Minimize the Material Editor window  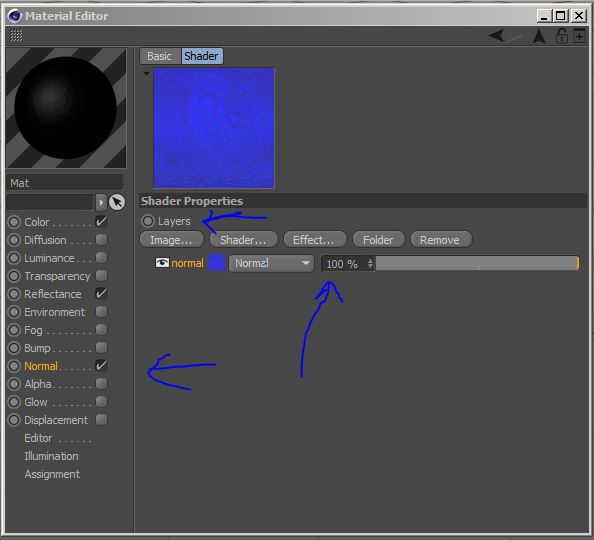(544, 16)
